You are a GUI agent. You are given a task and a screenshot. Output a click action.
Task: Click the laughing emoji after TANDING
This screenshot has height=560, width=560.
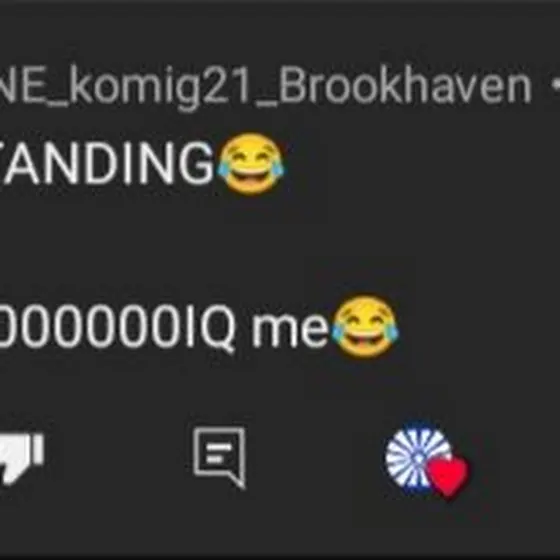point(251,164)
